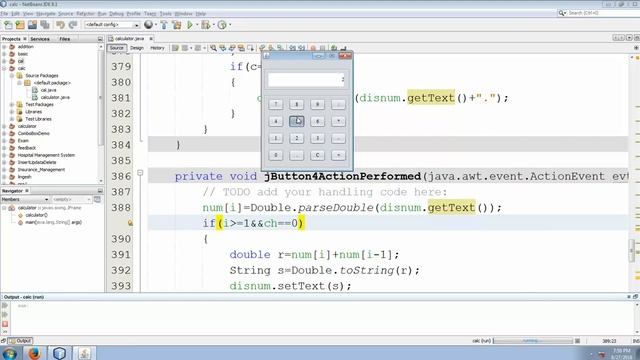Click the 8 button in calculator window
The height and width of the screenshot is (360, 640).
pyautogui.click(x=297, y=104)
